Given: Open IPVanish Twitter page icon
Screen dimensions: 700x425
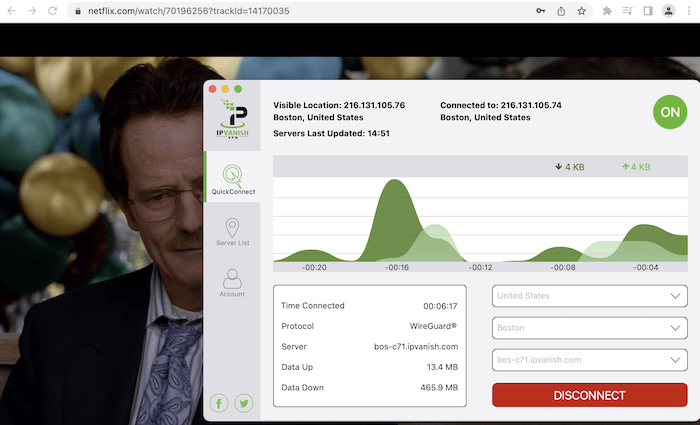Looking at the screenshot, I should 244,404.
